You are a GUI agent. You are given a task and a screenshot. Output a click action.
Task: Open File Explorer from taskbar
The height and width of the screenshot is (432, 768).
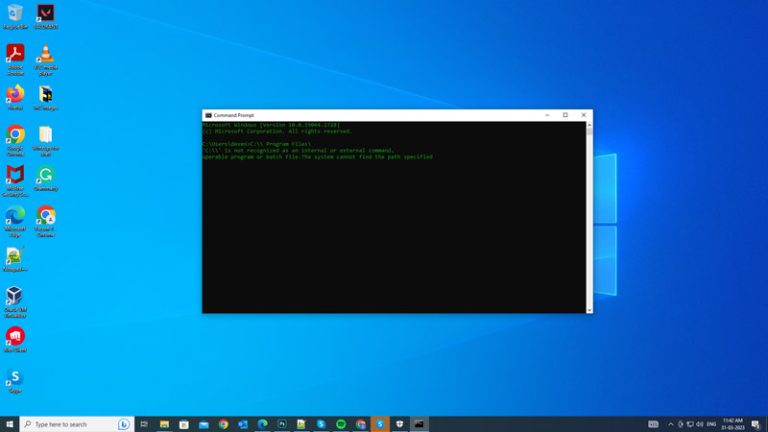tap(164, 424)
